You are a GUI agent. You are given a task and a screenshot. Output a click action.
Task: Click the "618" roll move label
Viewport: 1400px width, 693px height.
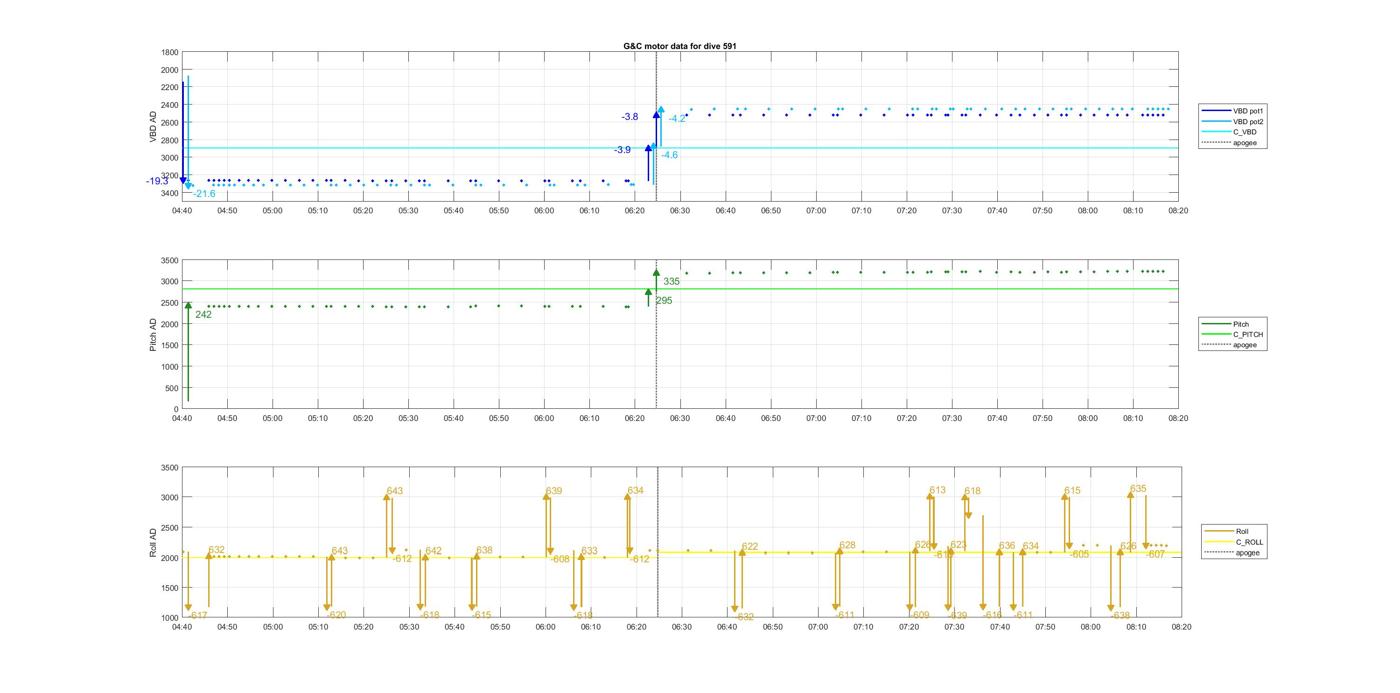(x=972, y=492)
